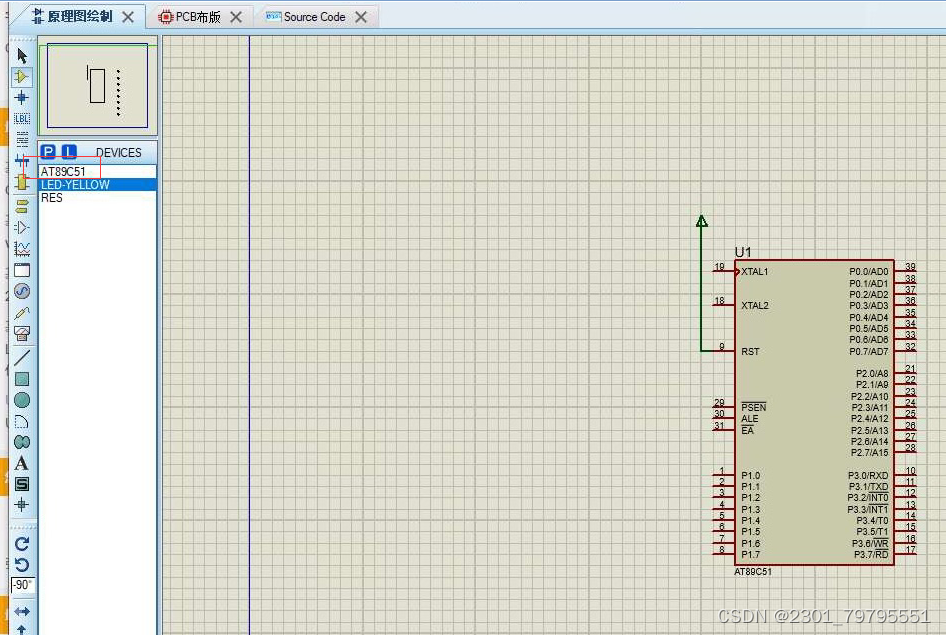This screenshot has height=635, width=946.
Task: Click the P0.0/AD0 pin label
Action: coord(869,271)
